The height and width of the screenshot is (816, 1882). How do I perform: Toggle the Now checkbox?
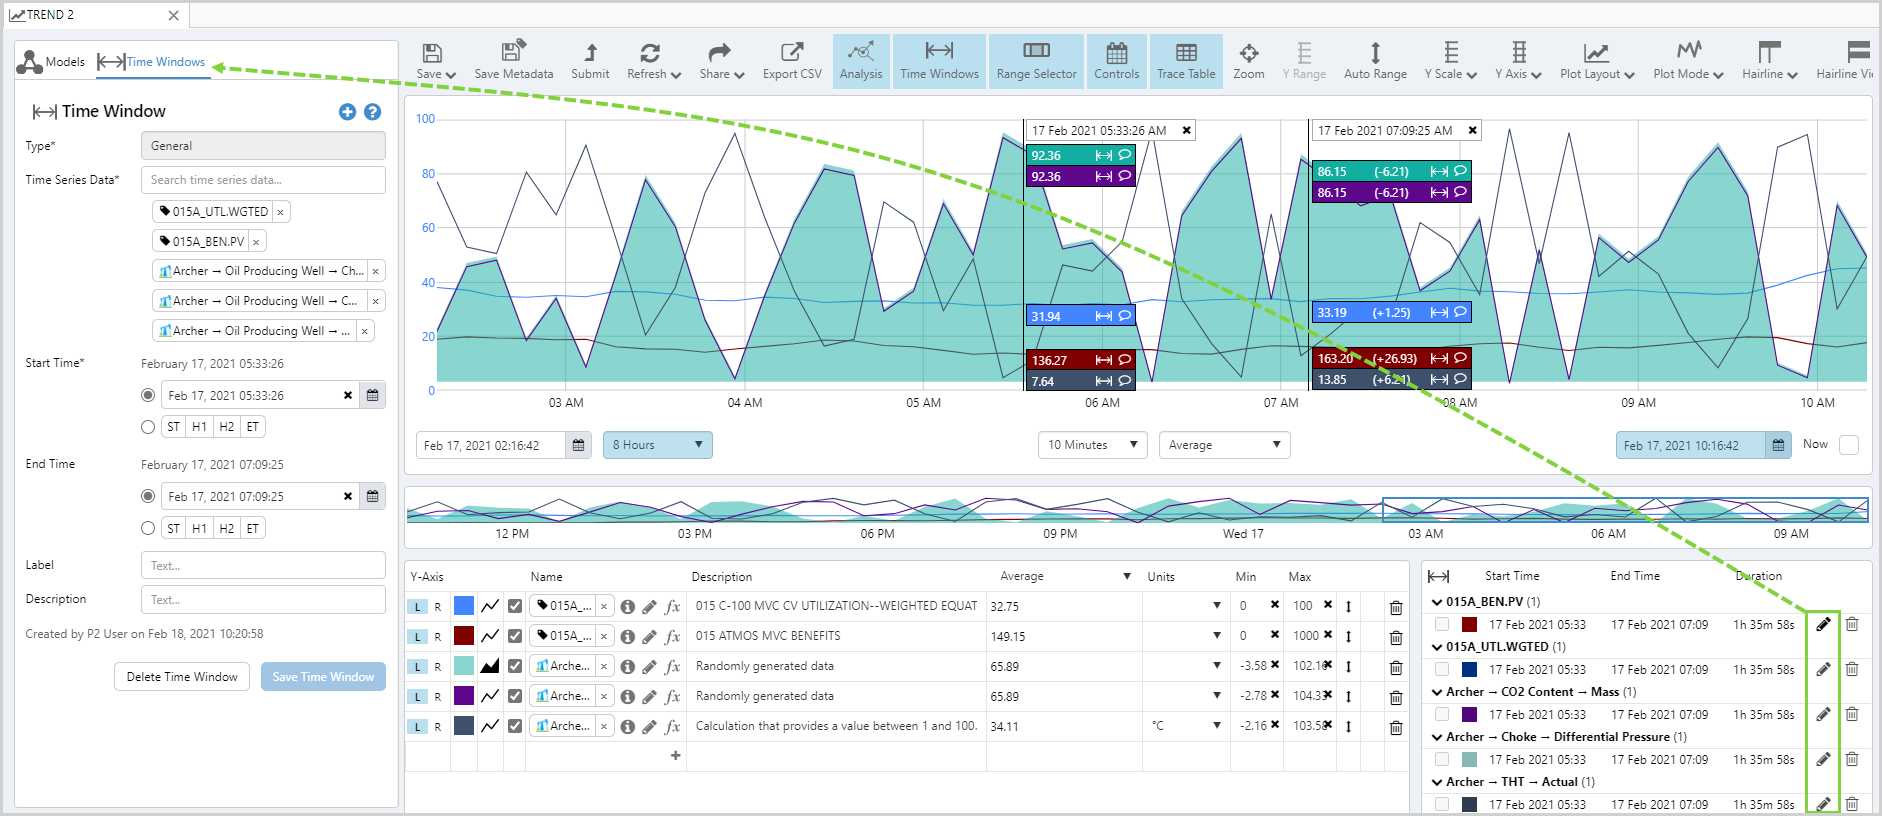(1849, 445)
